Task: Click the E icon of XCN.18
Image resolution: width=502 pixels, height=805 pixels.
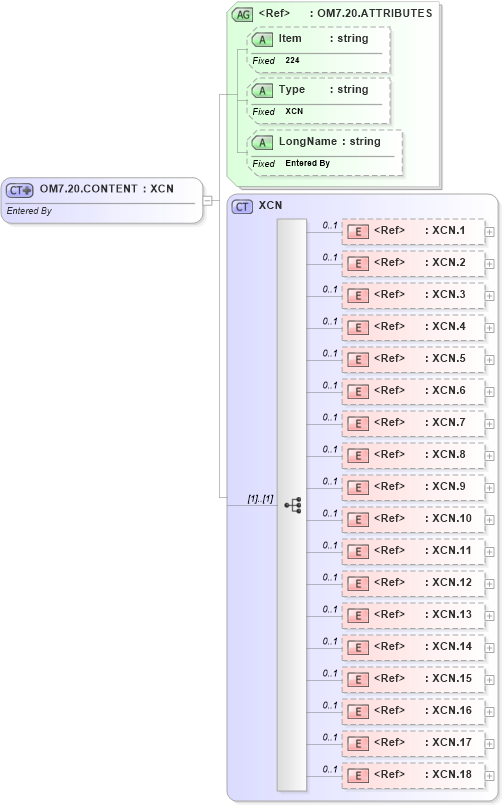Action: tap(358, 776)
